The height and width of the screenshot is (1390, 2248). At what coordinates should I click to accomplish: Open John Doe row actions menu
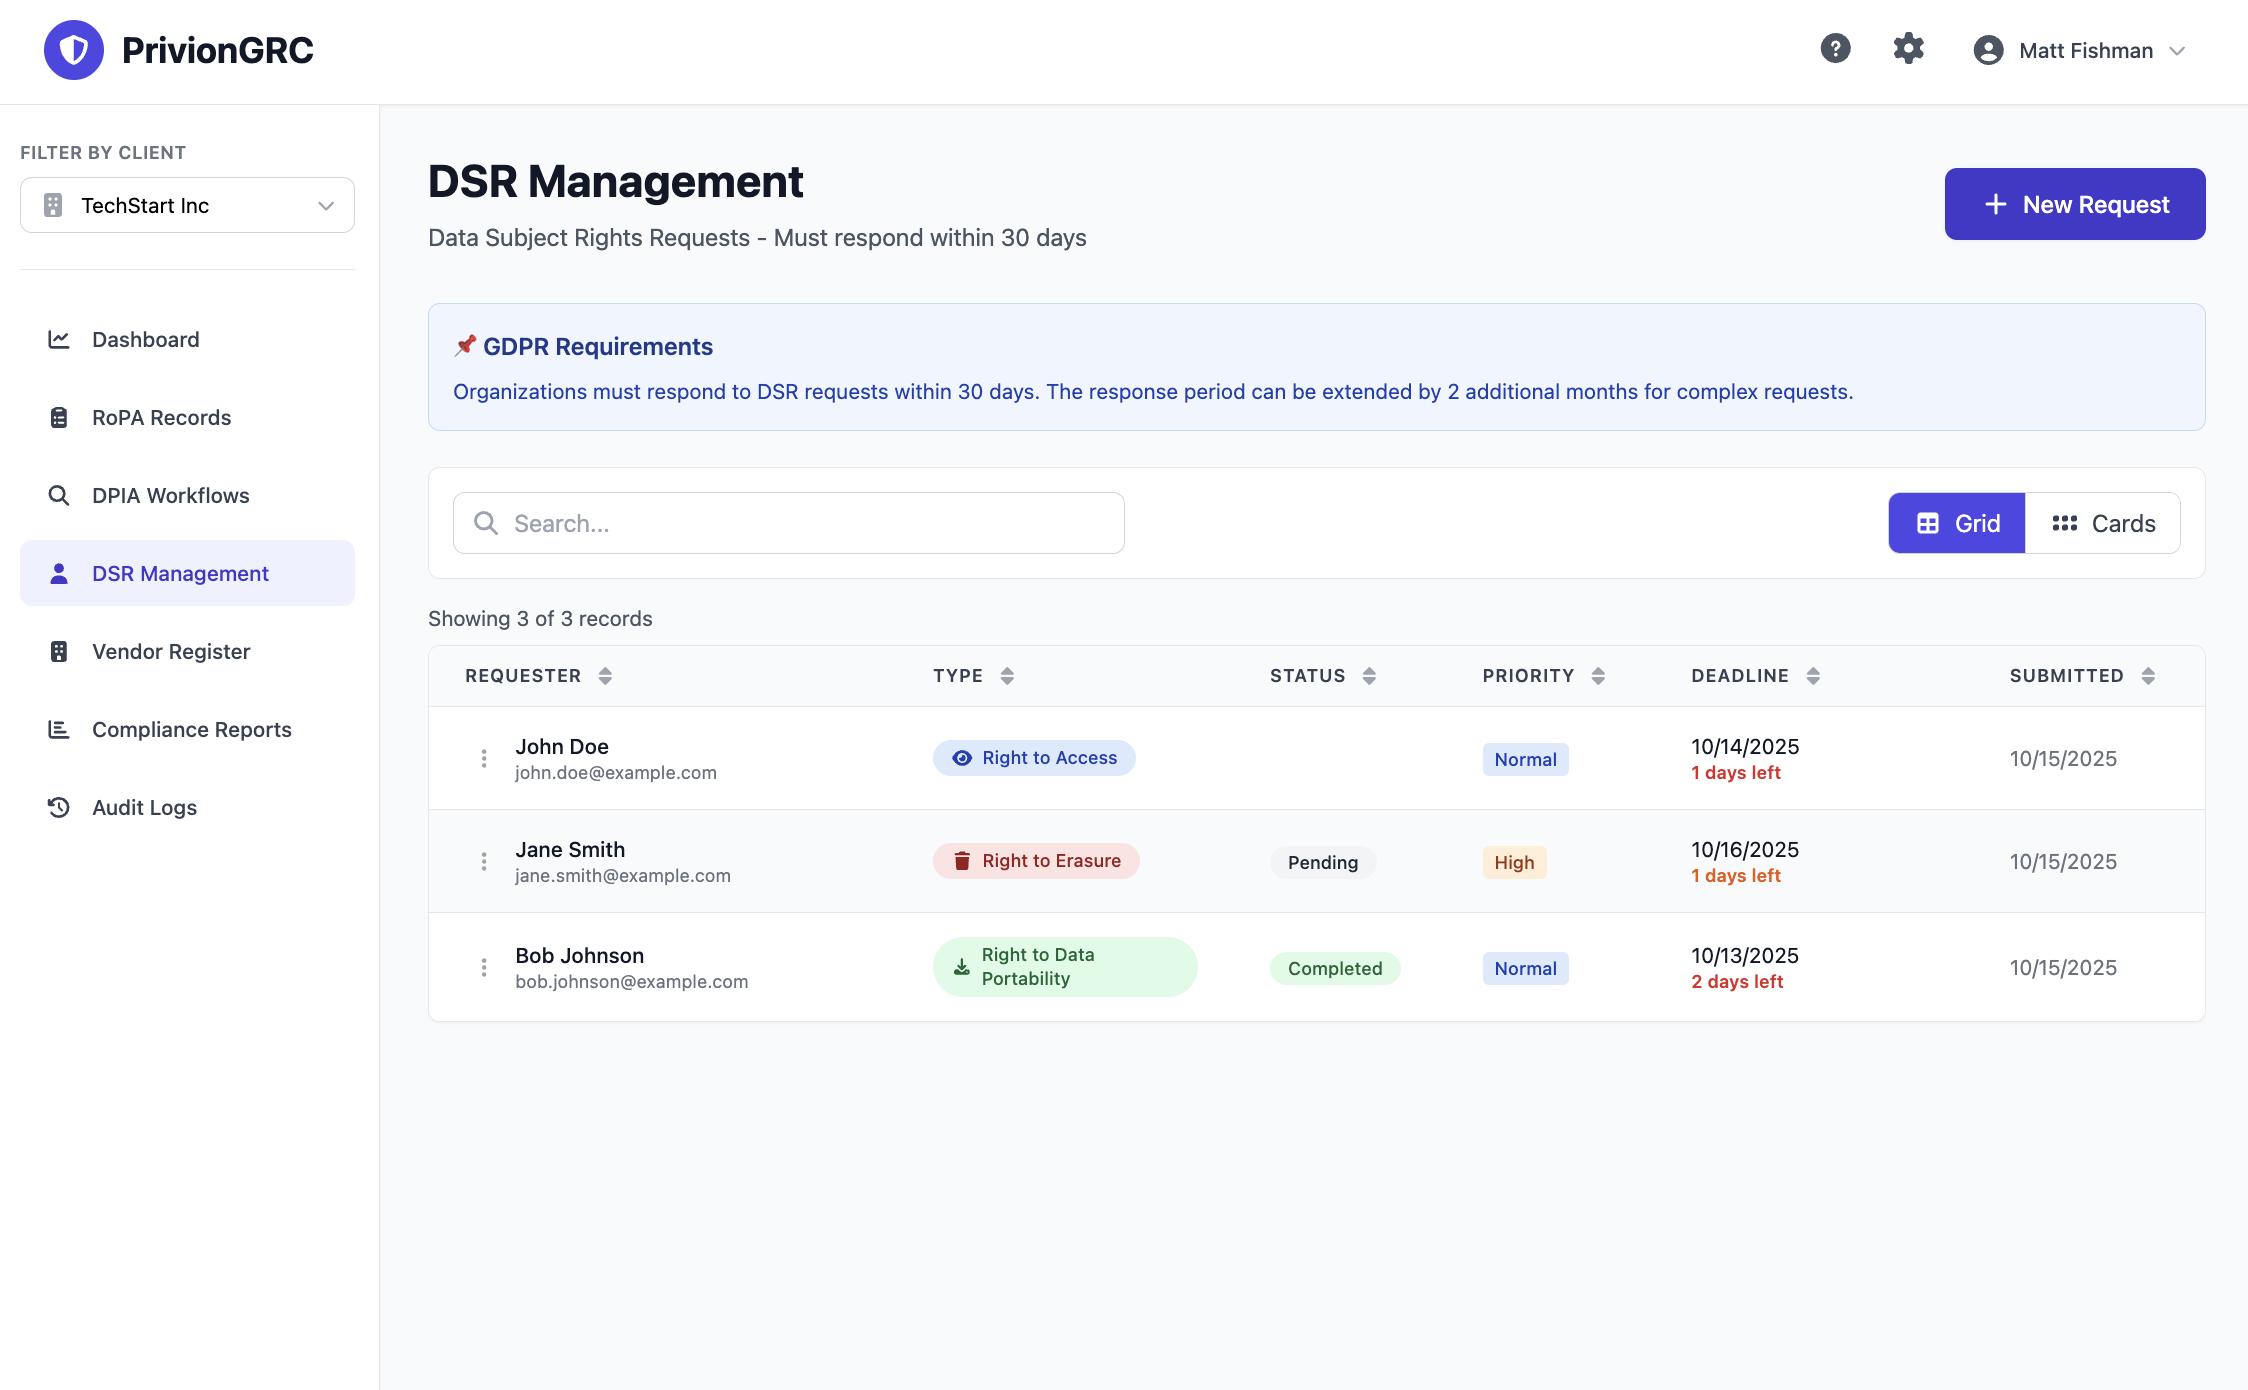click(x=484, y=759)
